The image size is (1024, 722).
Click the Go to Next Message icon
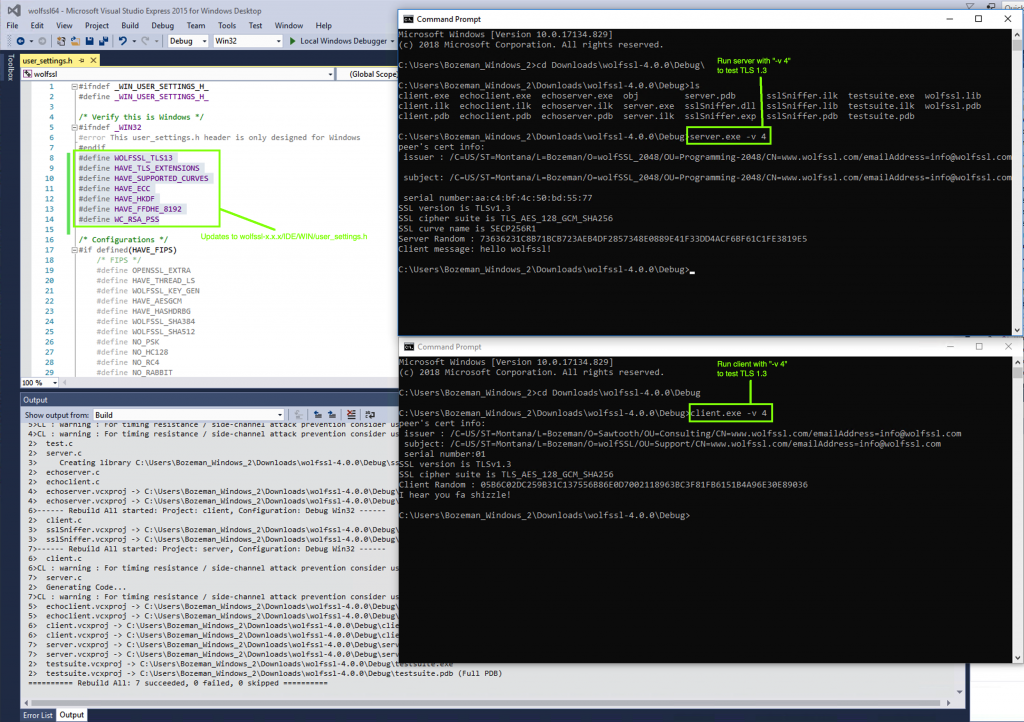click(332, 413)
